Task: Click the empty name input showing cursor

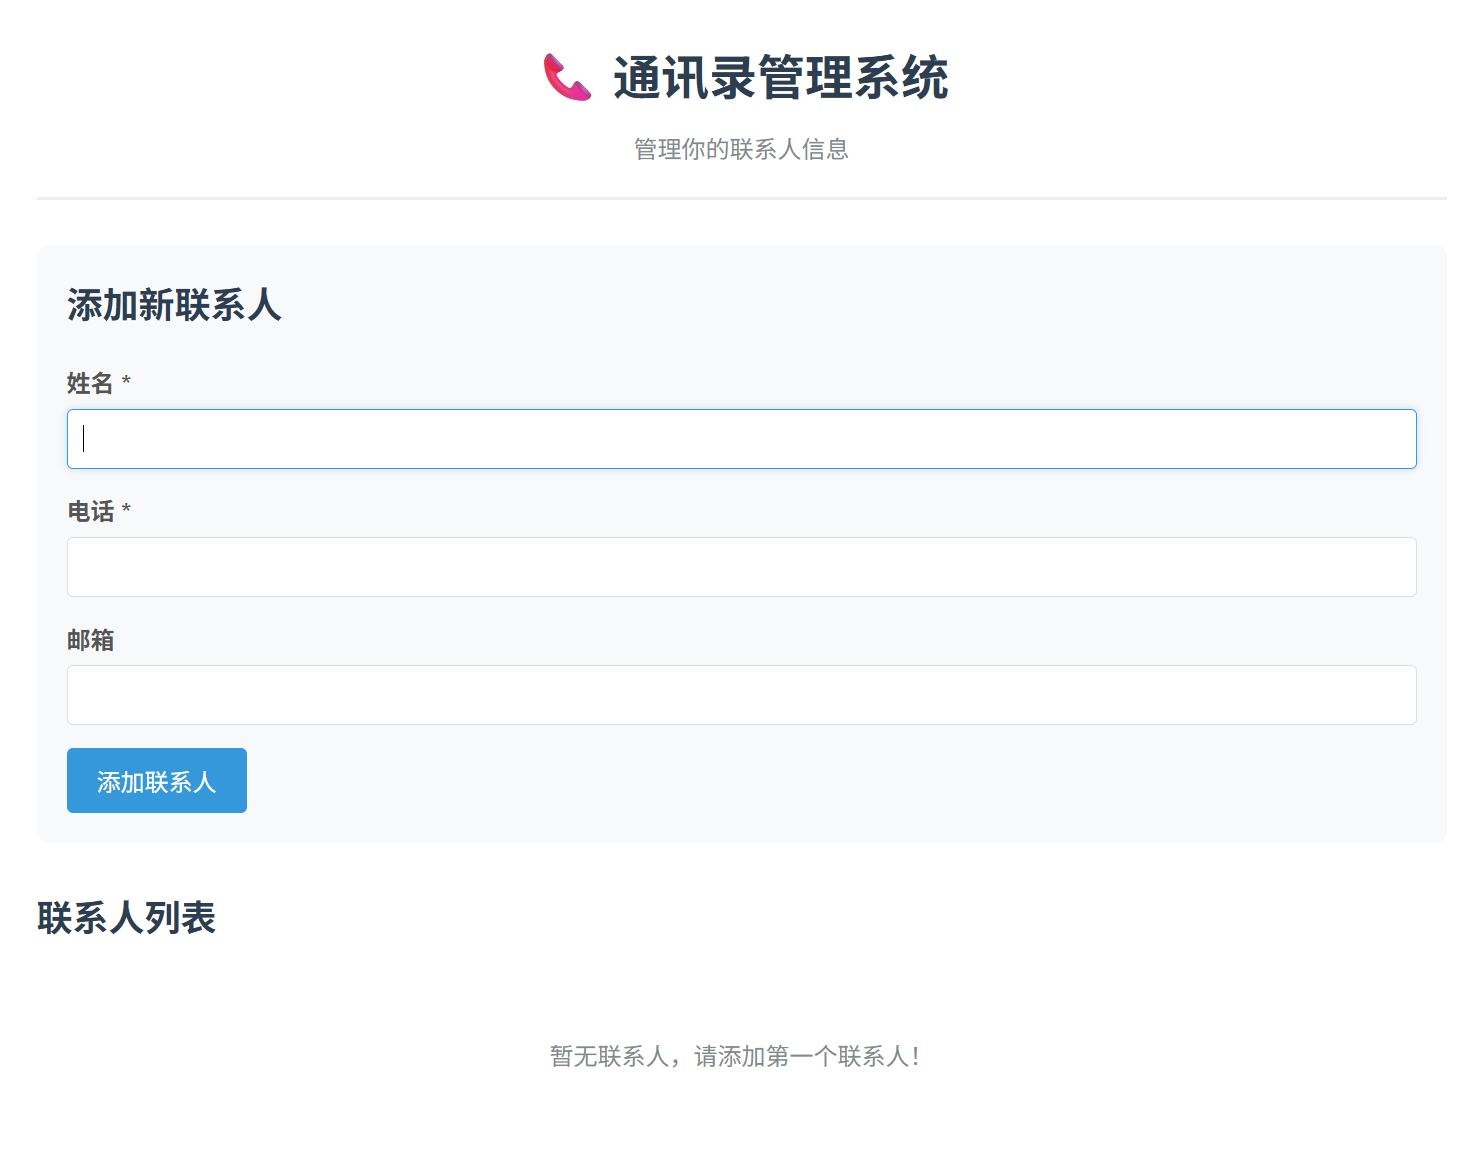Action: coord(741,438)
